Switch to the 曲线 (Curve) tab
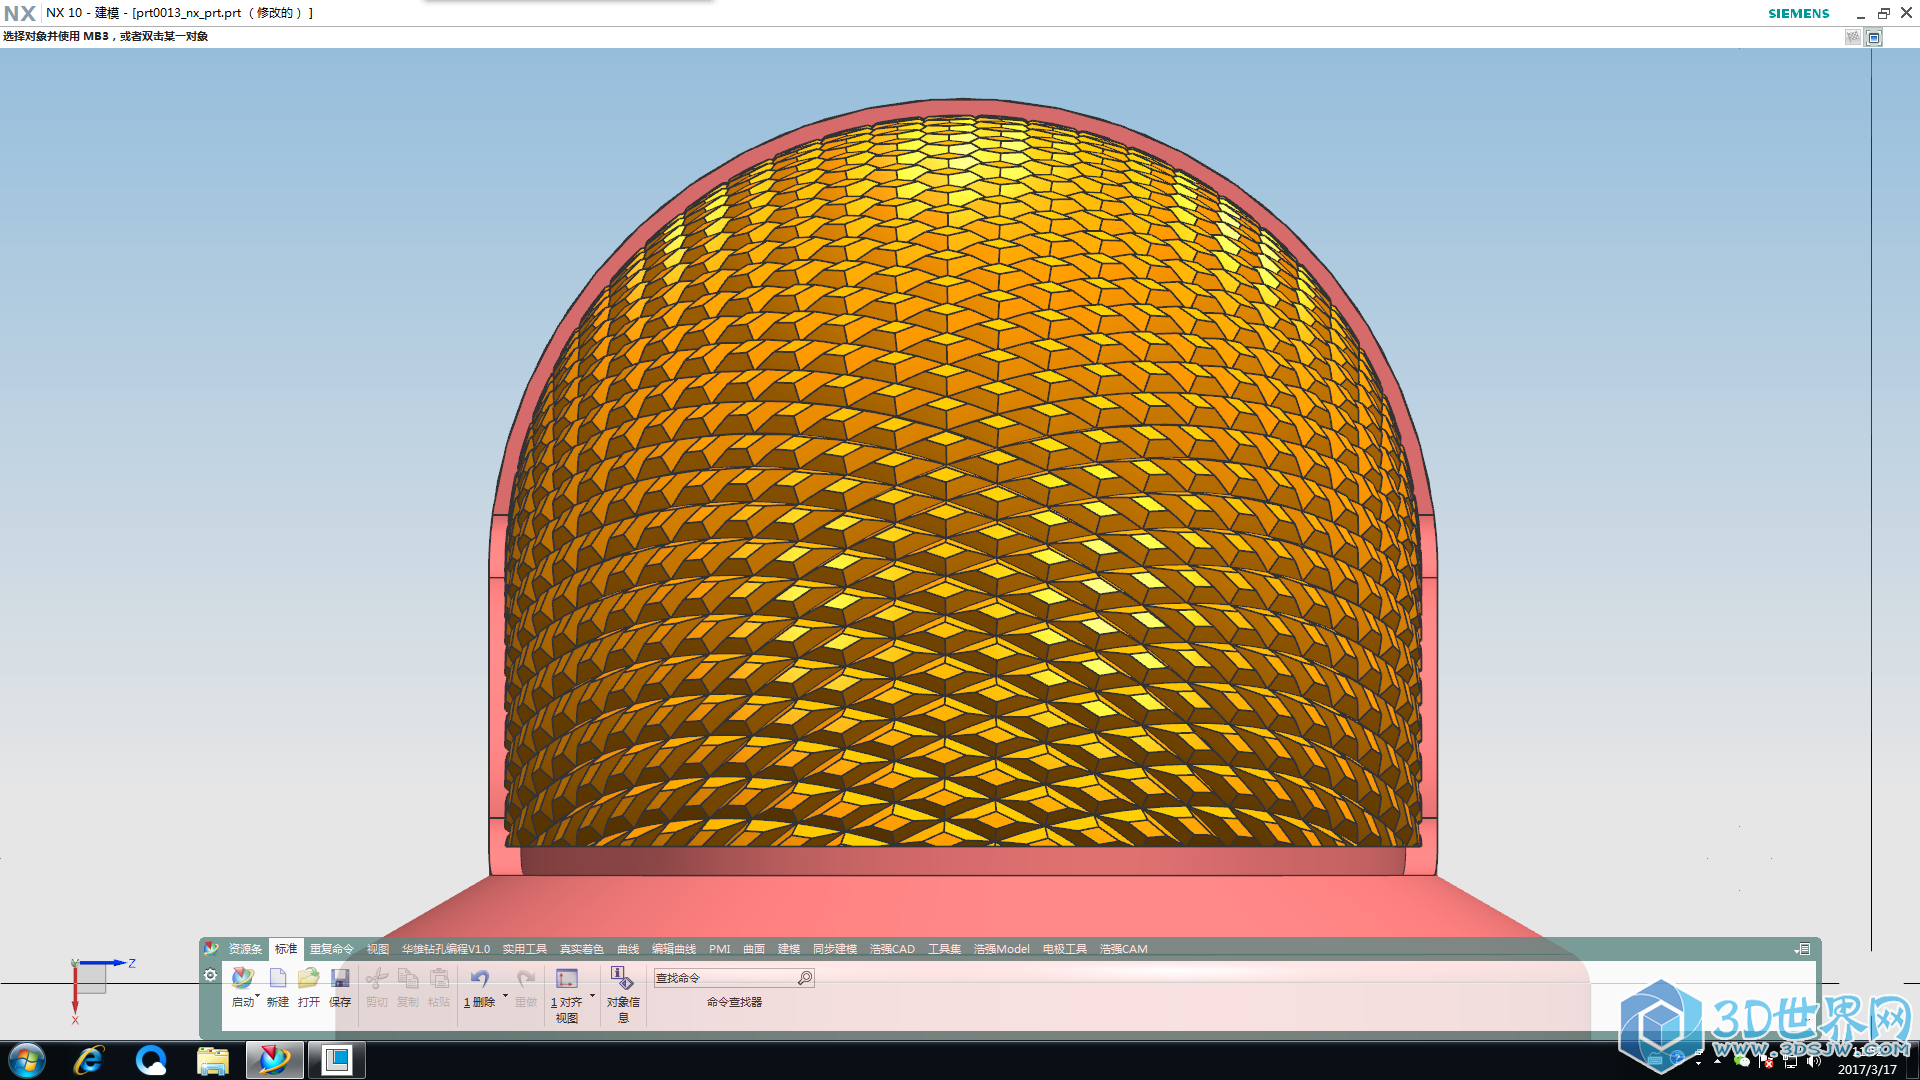 [628, 949]
